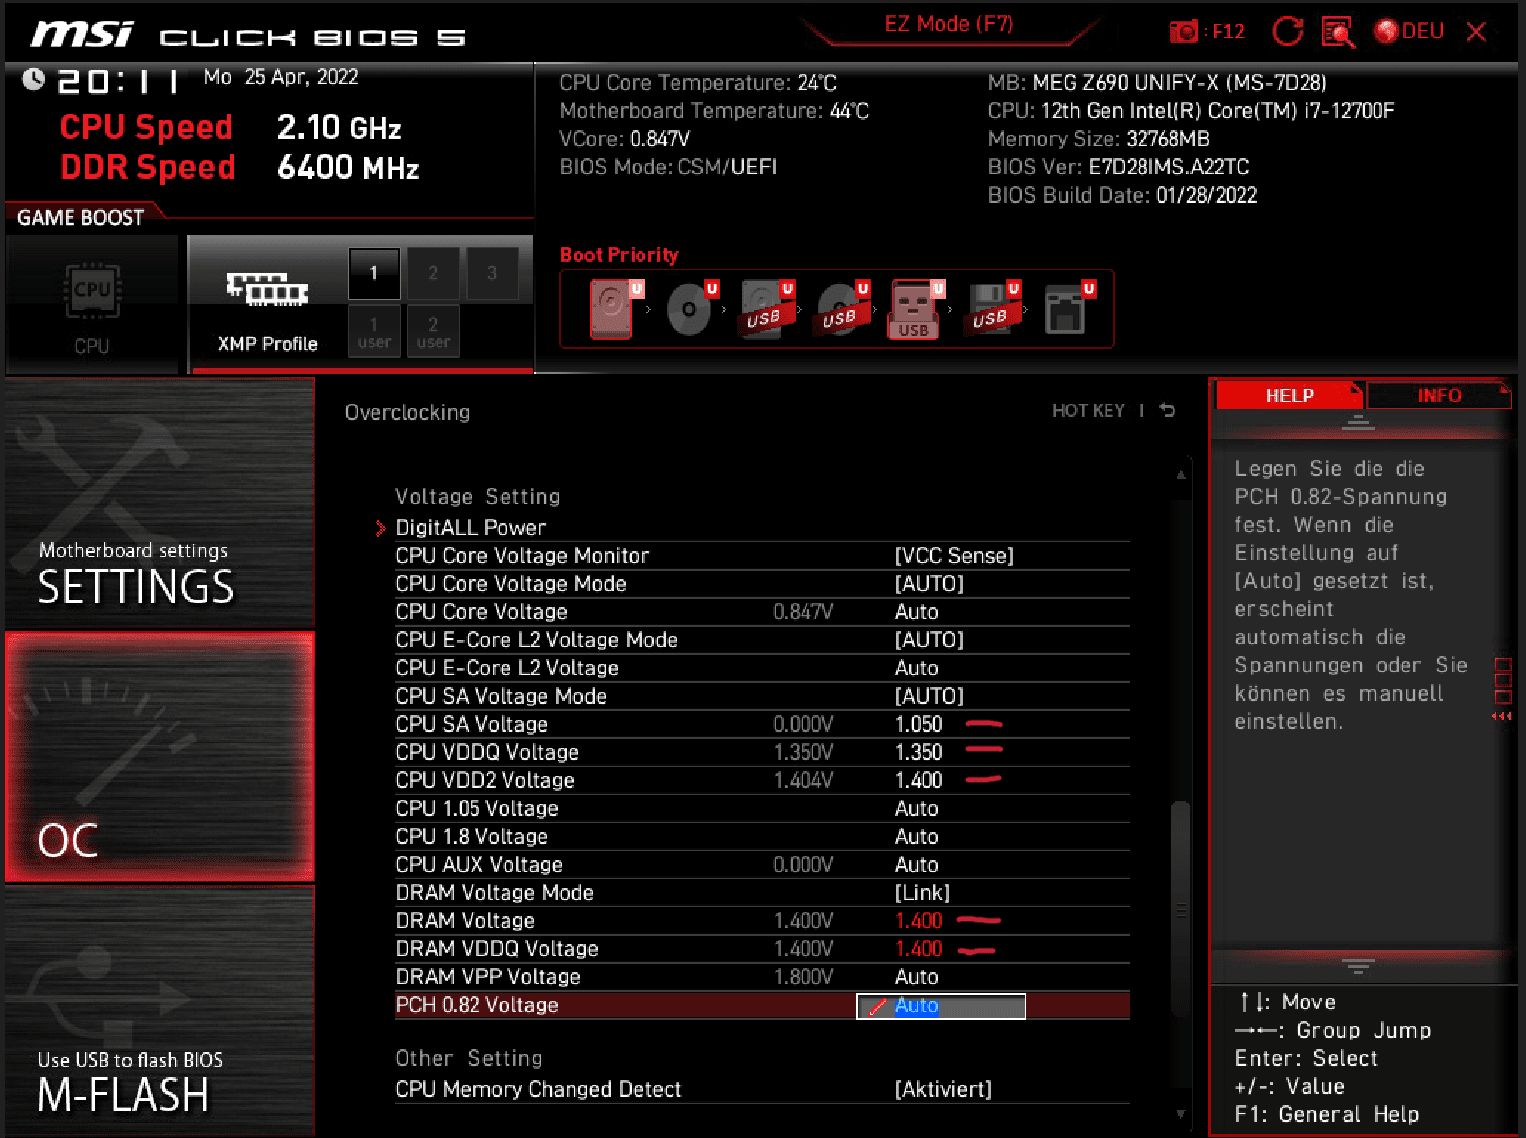Click the date Mo 25 Apr, 2022
The image size is (1526, 1138).
point(281,77)
